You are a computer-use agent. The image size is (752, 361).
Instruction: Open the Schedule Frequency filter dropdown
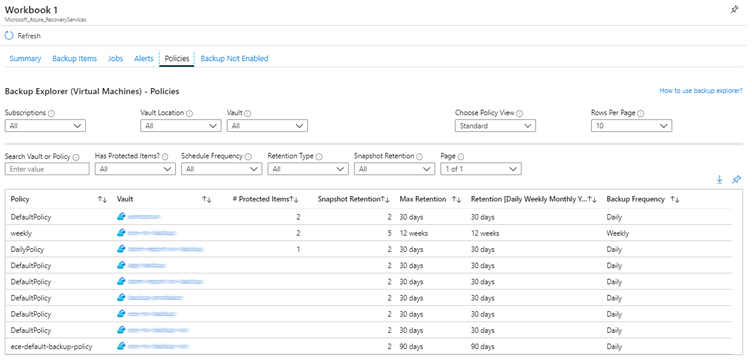[x=222, y=169]
